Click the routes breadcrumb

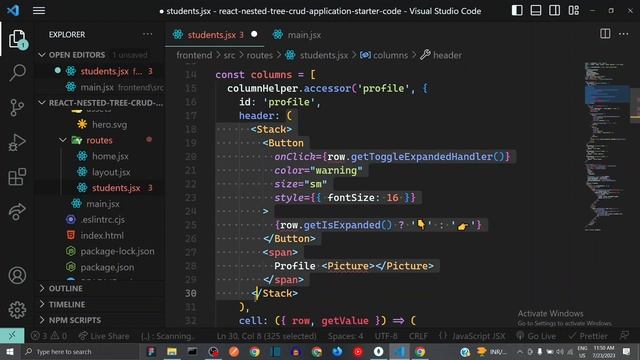(x=260, y=55)
